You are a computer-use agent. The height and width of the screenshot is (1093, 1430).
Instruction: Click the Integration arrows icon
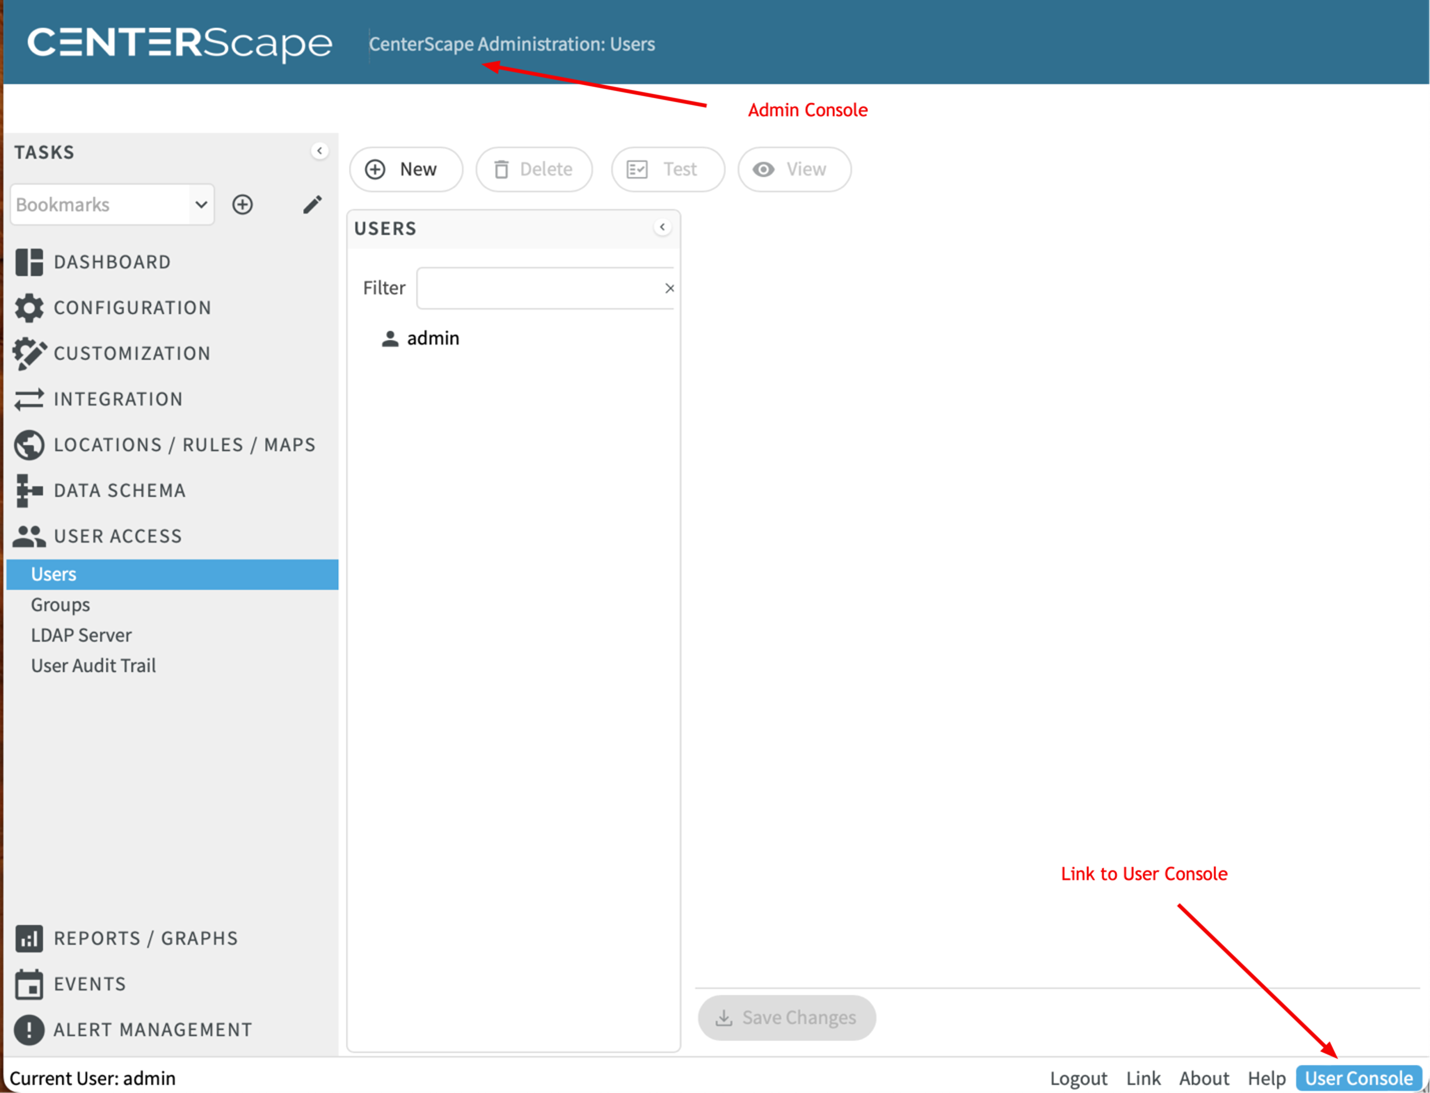click(29, 399)
